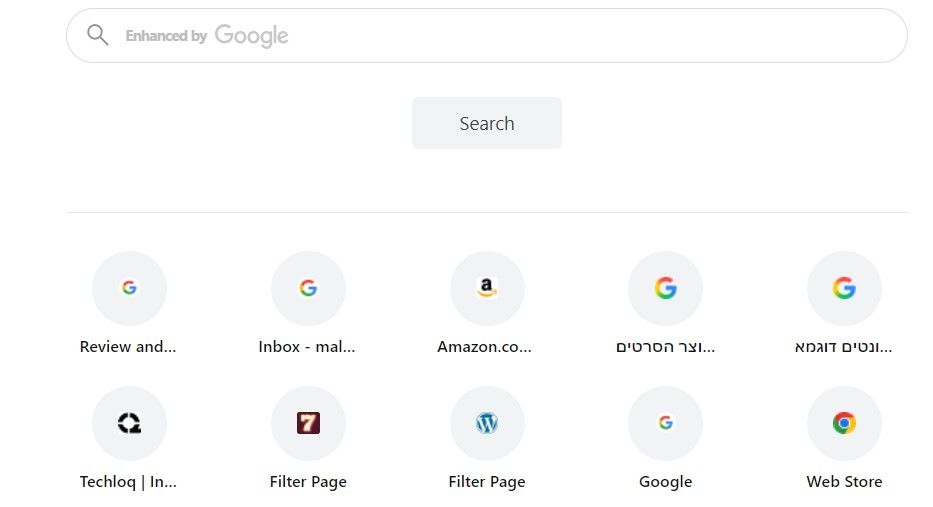Open the red 7 Filter Page icon
The image size is (933, 507).
pyautogui.click(x=308, y=423)
